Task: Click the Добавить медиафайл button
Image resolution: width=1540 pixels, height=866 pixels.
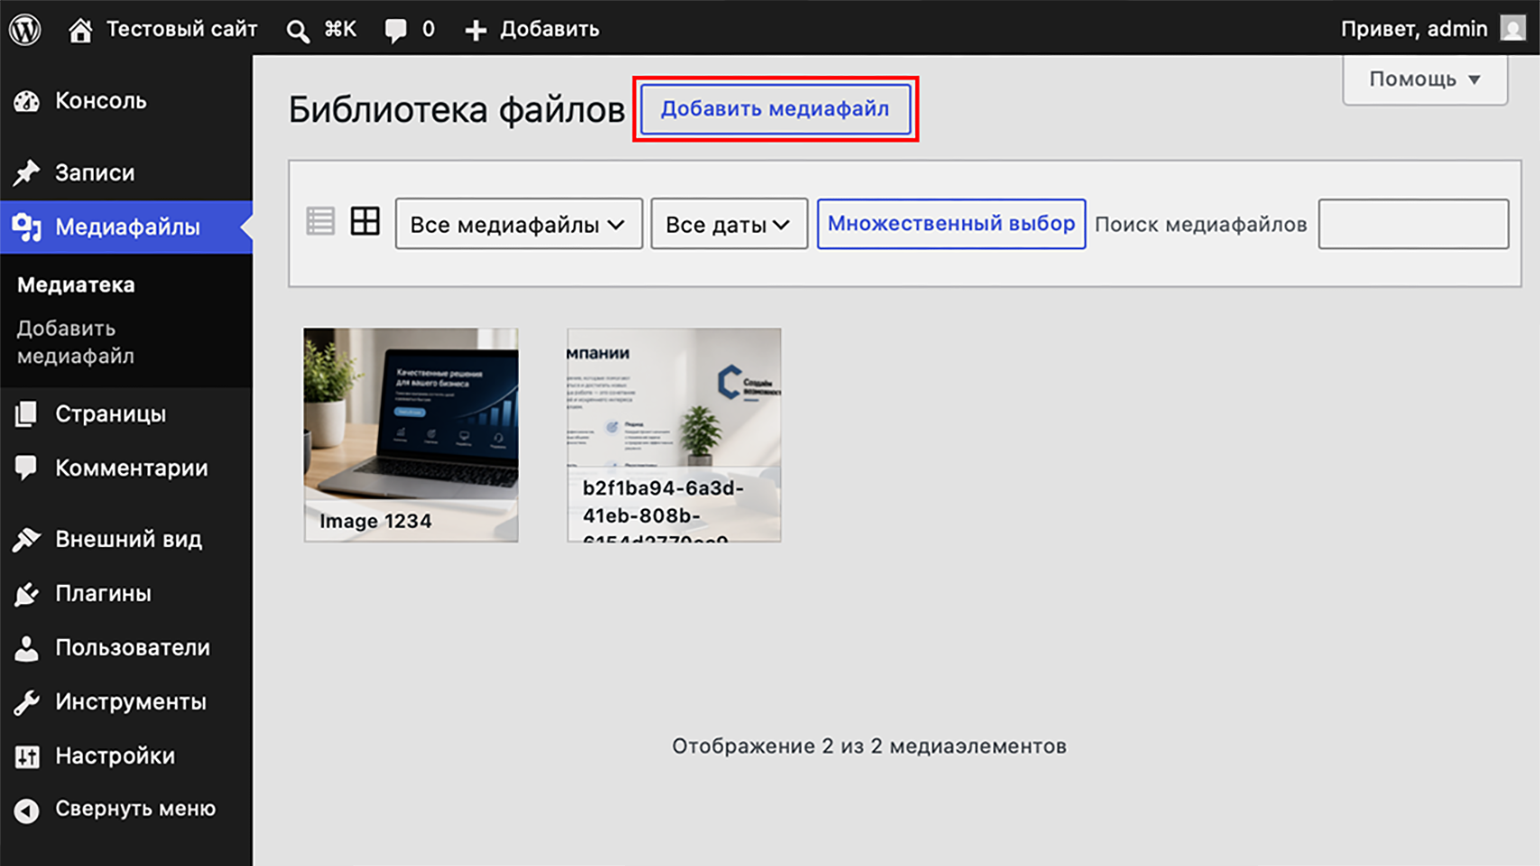Action: tap(775, 109)
